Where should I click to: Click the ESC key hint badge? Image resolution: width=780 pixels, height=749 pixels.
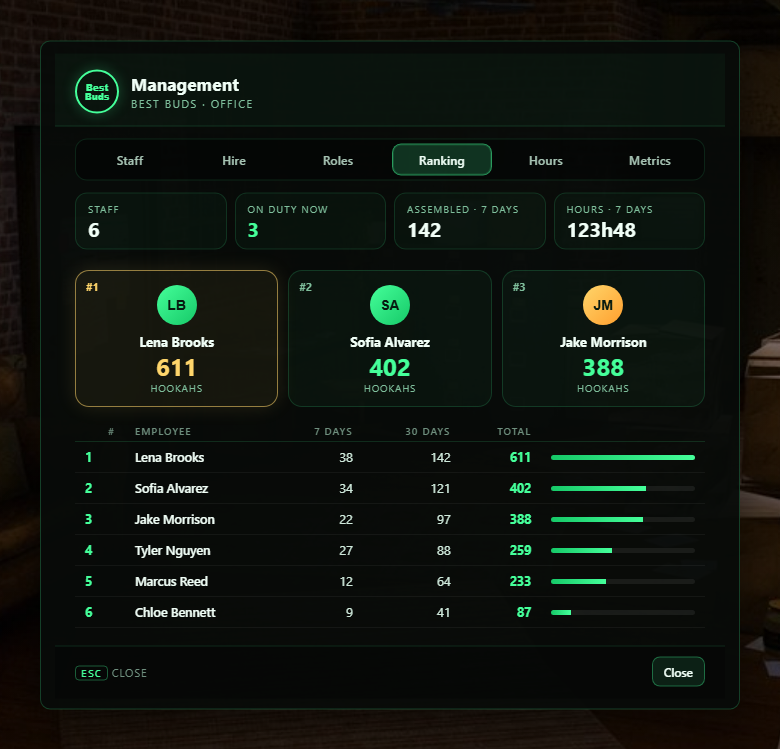(x=91, y=673)
